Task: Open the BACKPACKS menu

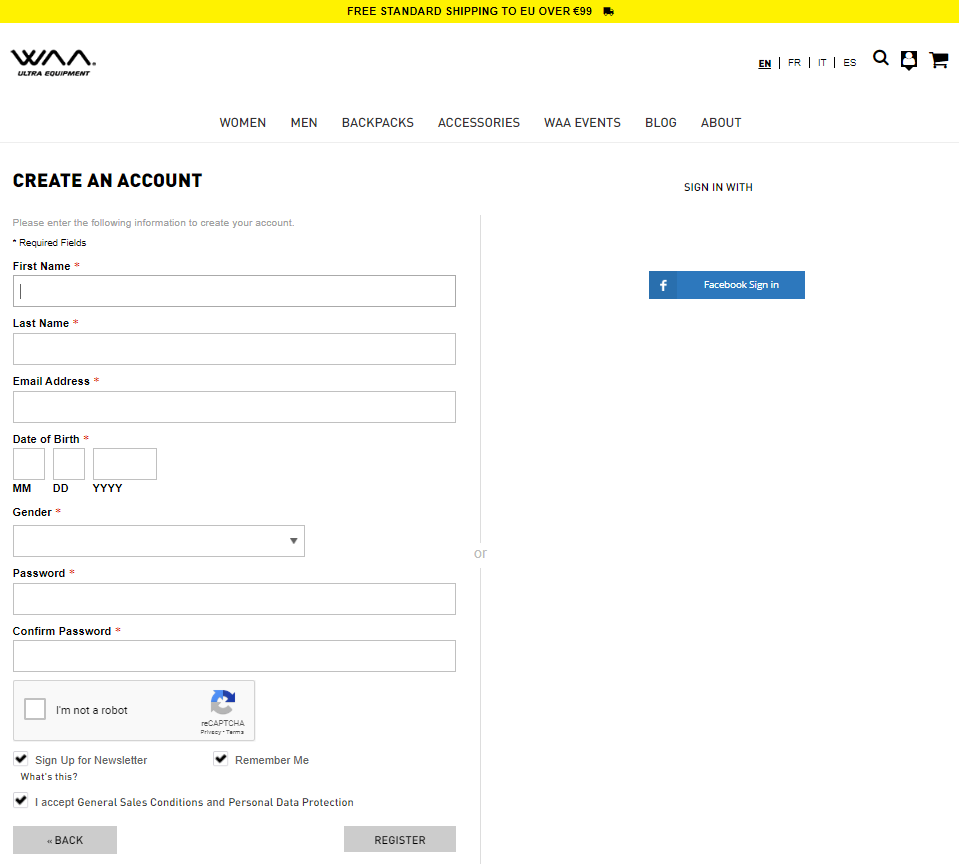Action: click(x=377, y=123)
